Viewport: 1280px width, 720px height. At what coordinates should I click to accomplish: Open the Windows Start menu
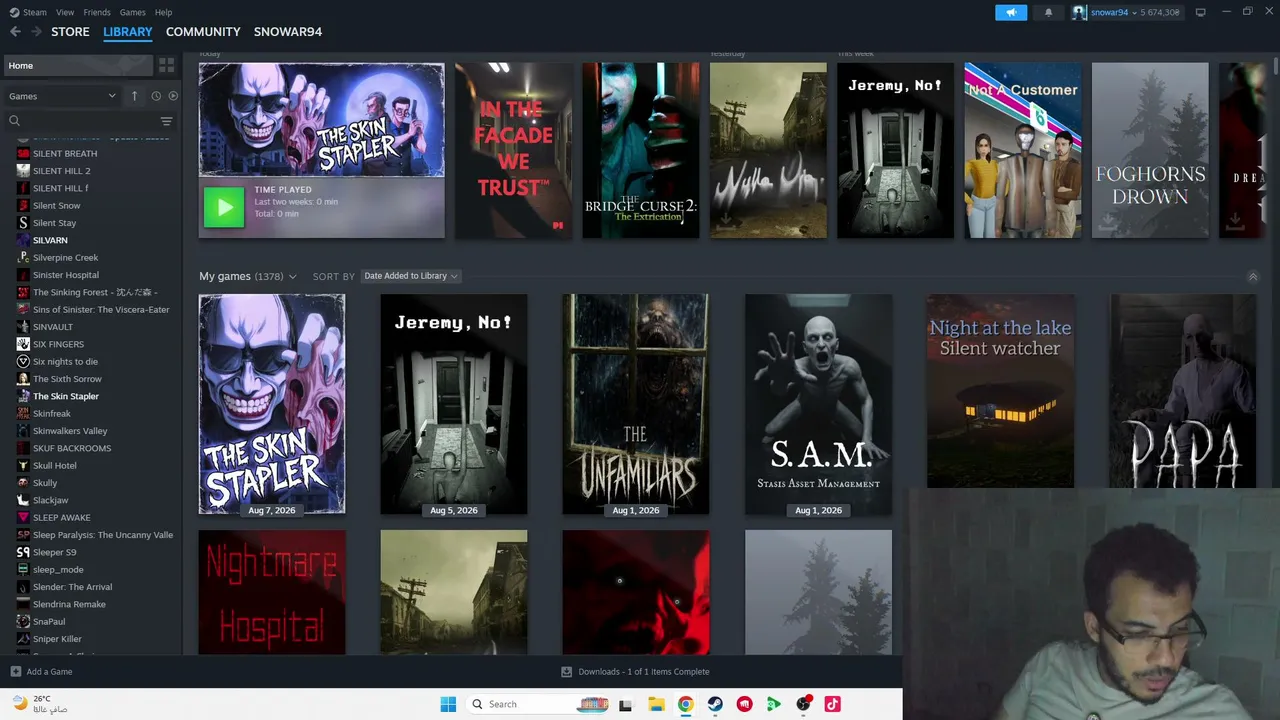448,704
